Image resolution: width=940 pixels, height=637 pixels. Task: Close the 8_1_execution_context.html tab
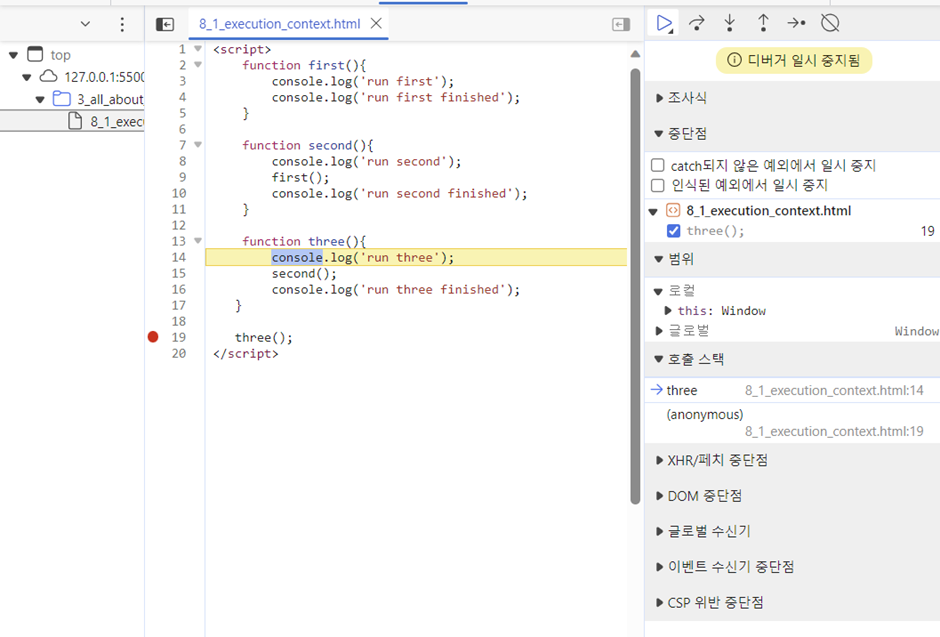376,23
